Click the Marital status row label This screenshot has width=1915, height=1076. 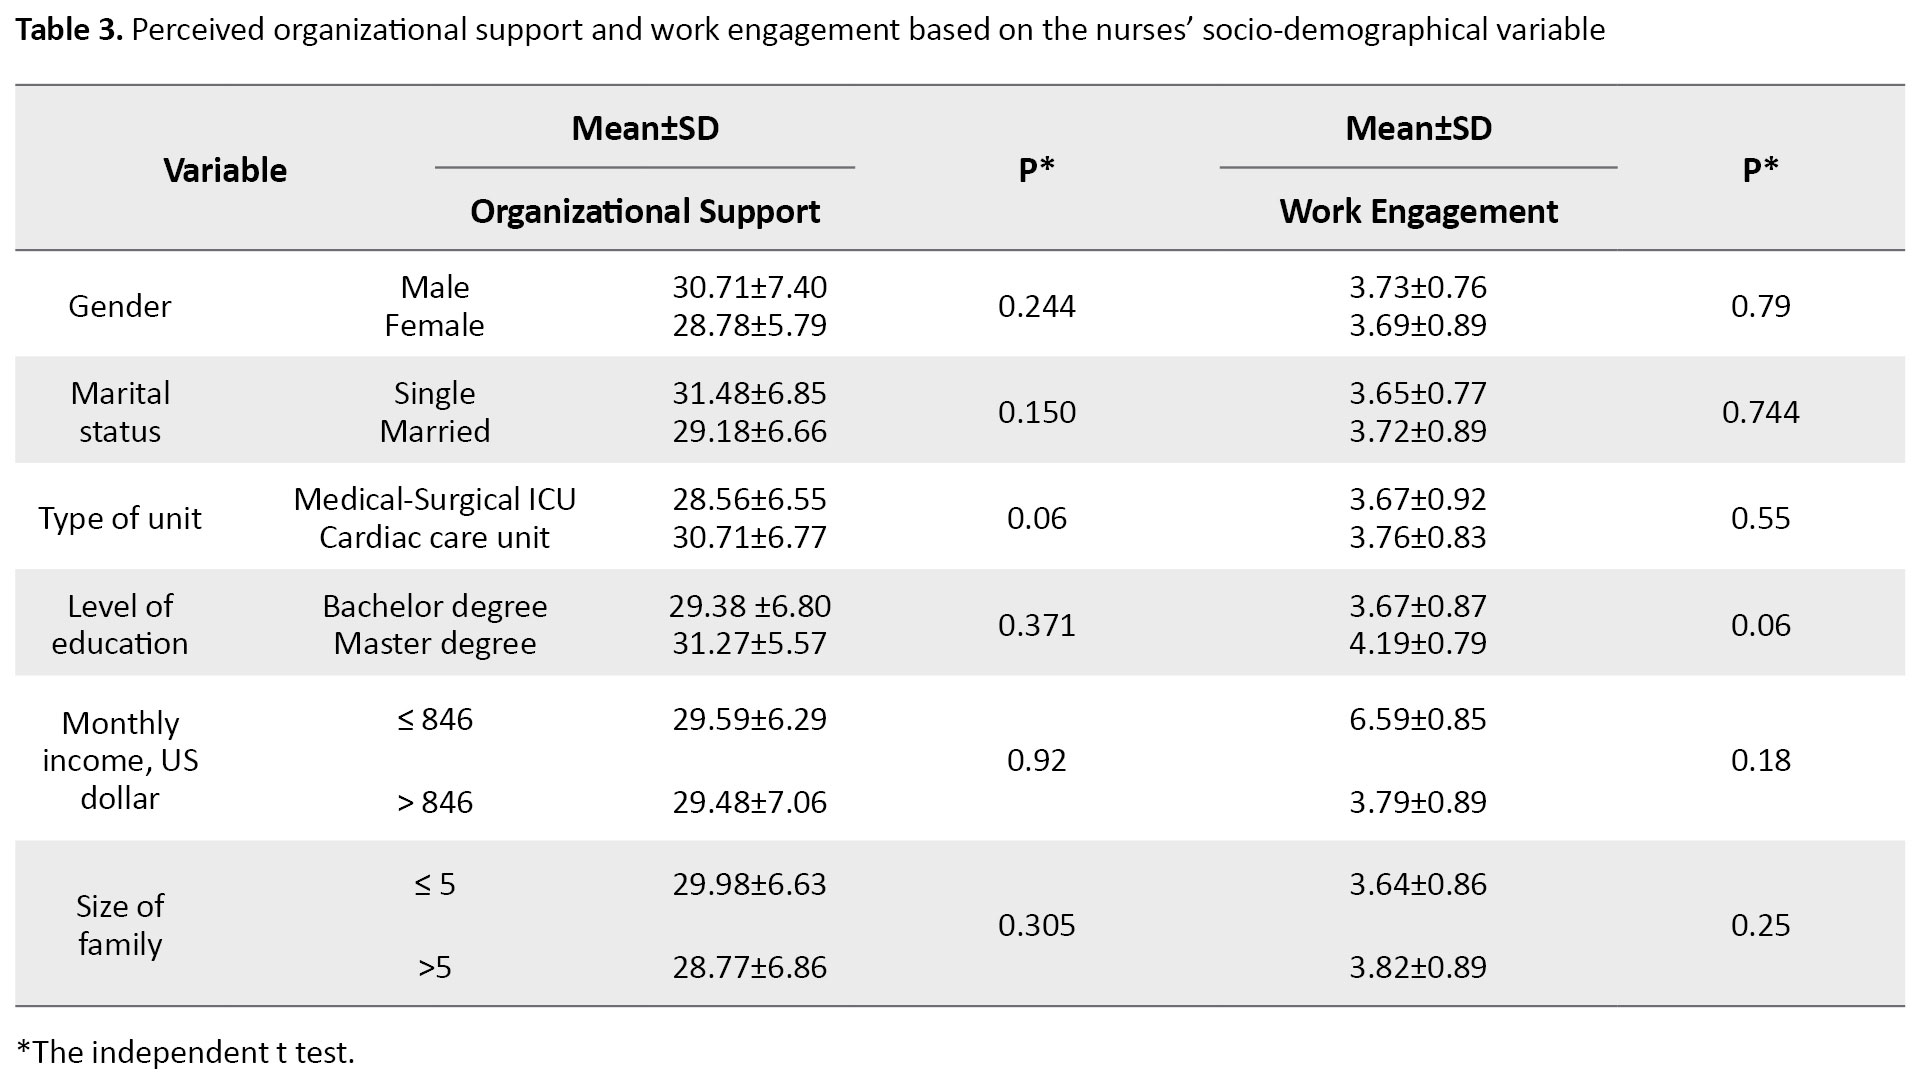[x=120, y=412]
